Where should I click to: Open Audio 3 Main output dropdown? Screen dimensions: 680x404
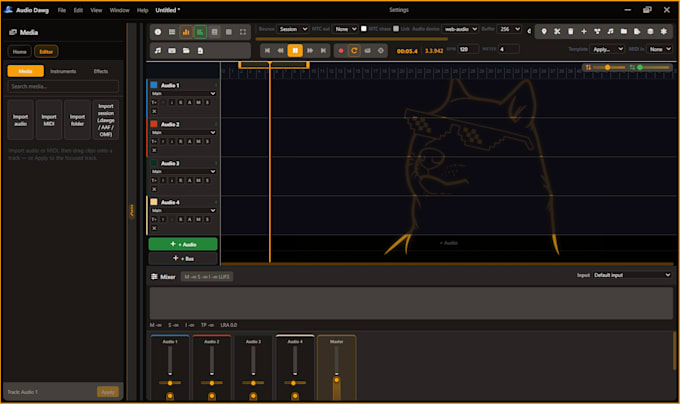click(x=183, y=172)
